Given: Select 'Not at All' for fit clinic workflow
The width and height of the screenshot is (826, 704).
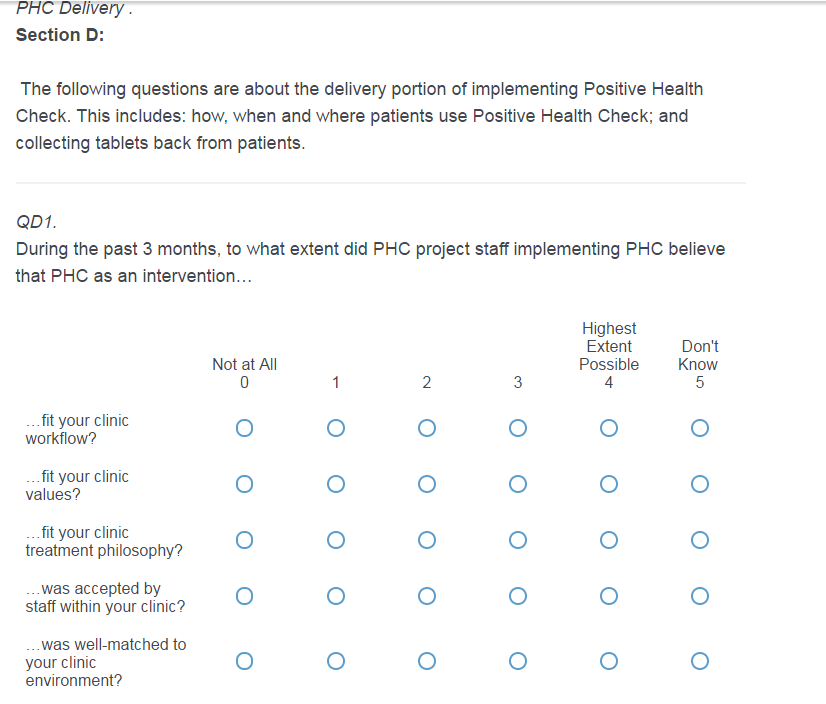Looking at the screenshot, I should tap(245, 429).
